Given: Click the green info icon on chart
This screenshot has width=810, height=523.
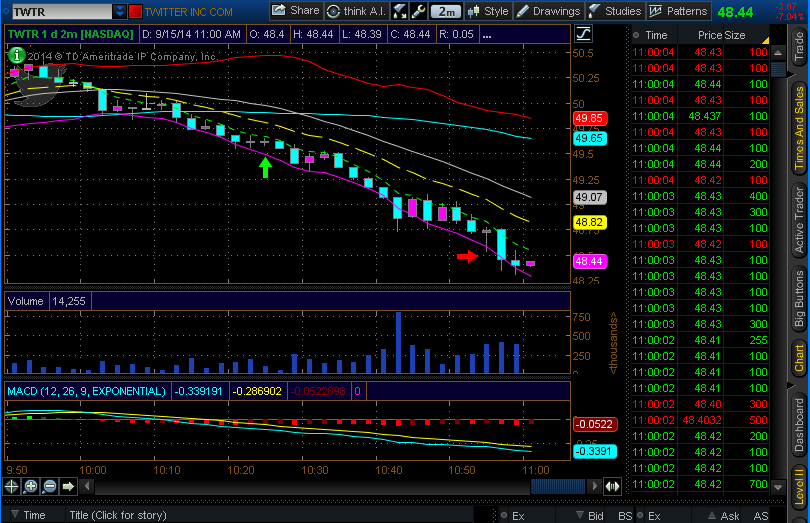Looking at the screenshot, I should pos(17,55).
